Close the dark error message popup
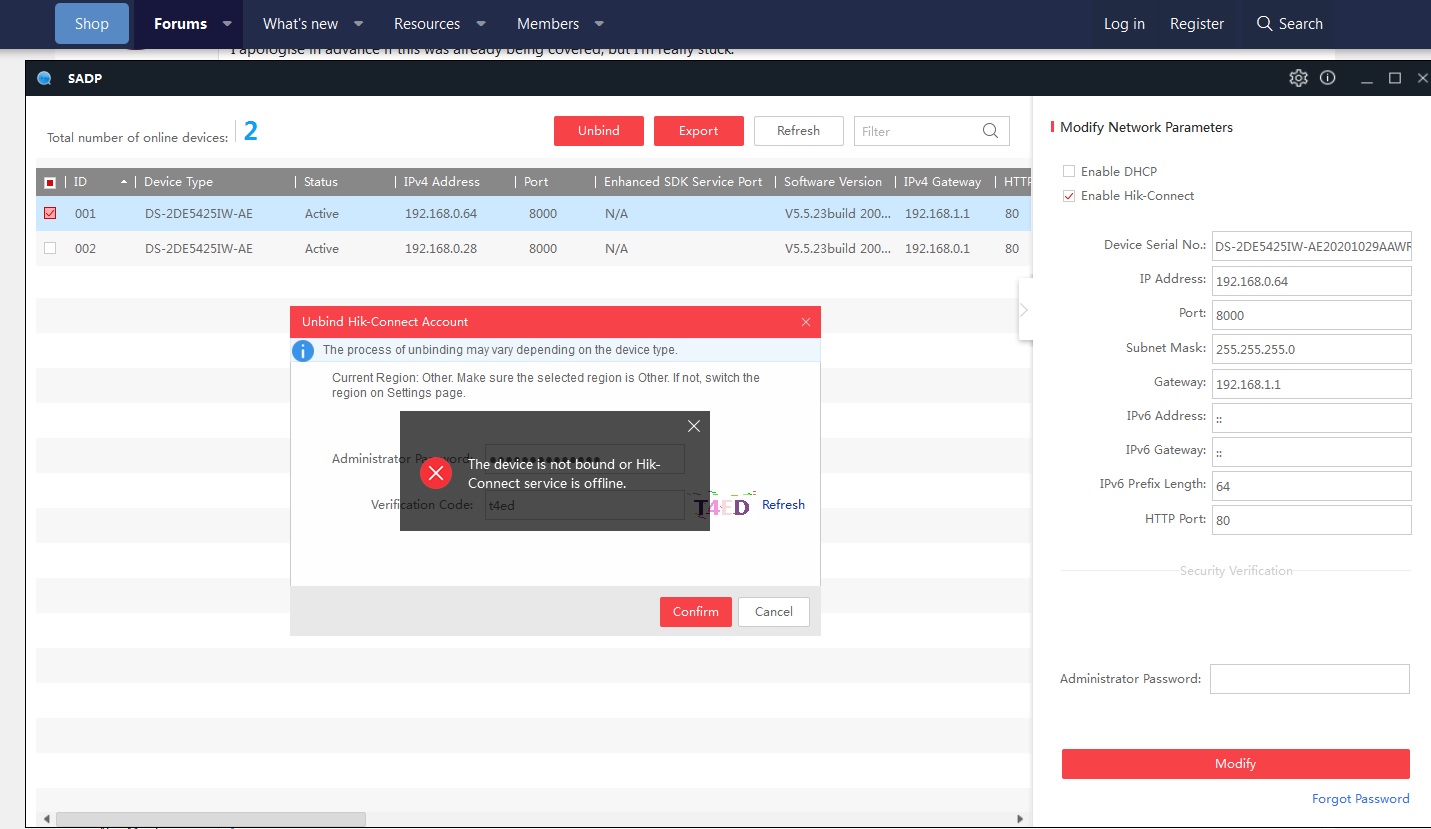1431x829 pixels. (x=694, y=426)
